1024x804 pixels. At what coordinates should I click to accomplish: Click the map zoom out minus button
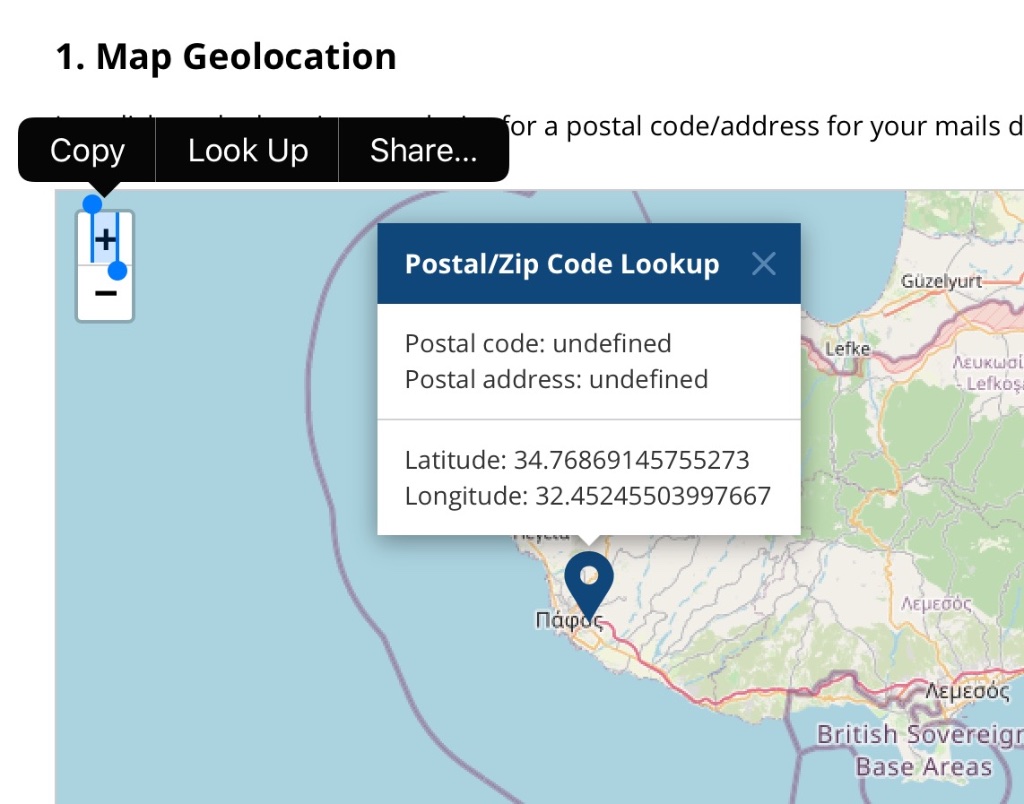105,294
